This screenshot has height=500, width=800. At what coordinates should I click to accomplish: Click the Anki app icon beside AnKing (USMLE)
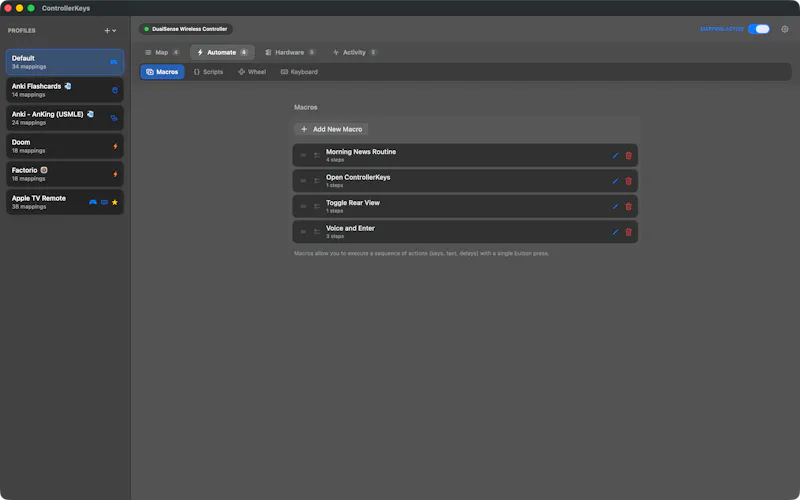click(90, 114)
